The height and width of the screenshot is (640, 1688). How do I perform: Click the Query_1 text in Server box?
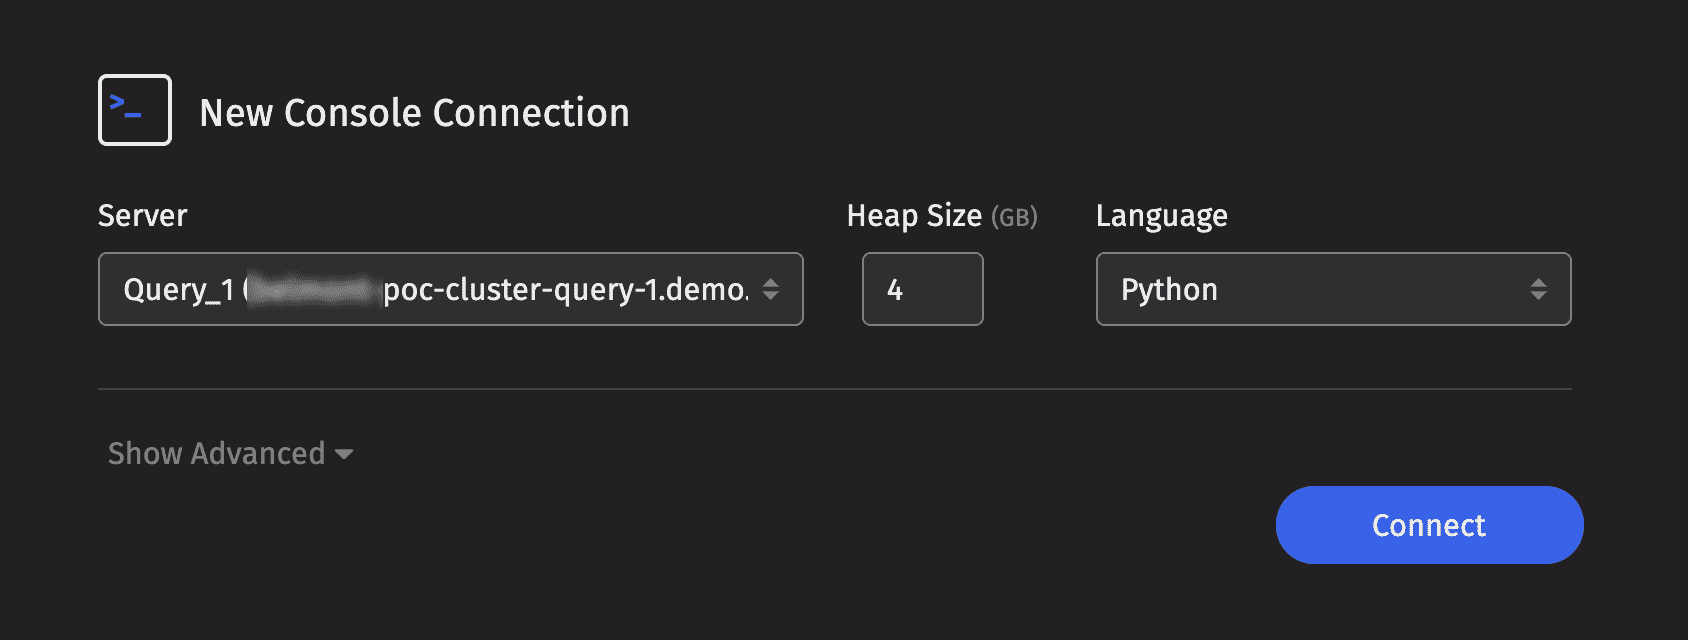click(179, 290)
